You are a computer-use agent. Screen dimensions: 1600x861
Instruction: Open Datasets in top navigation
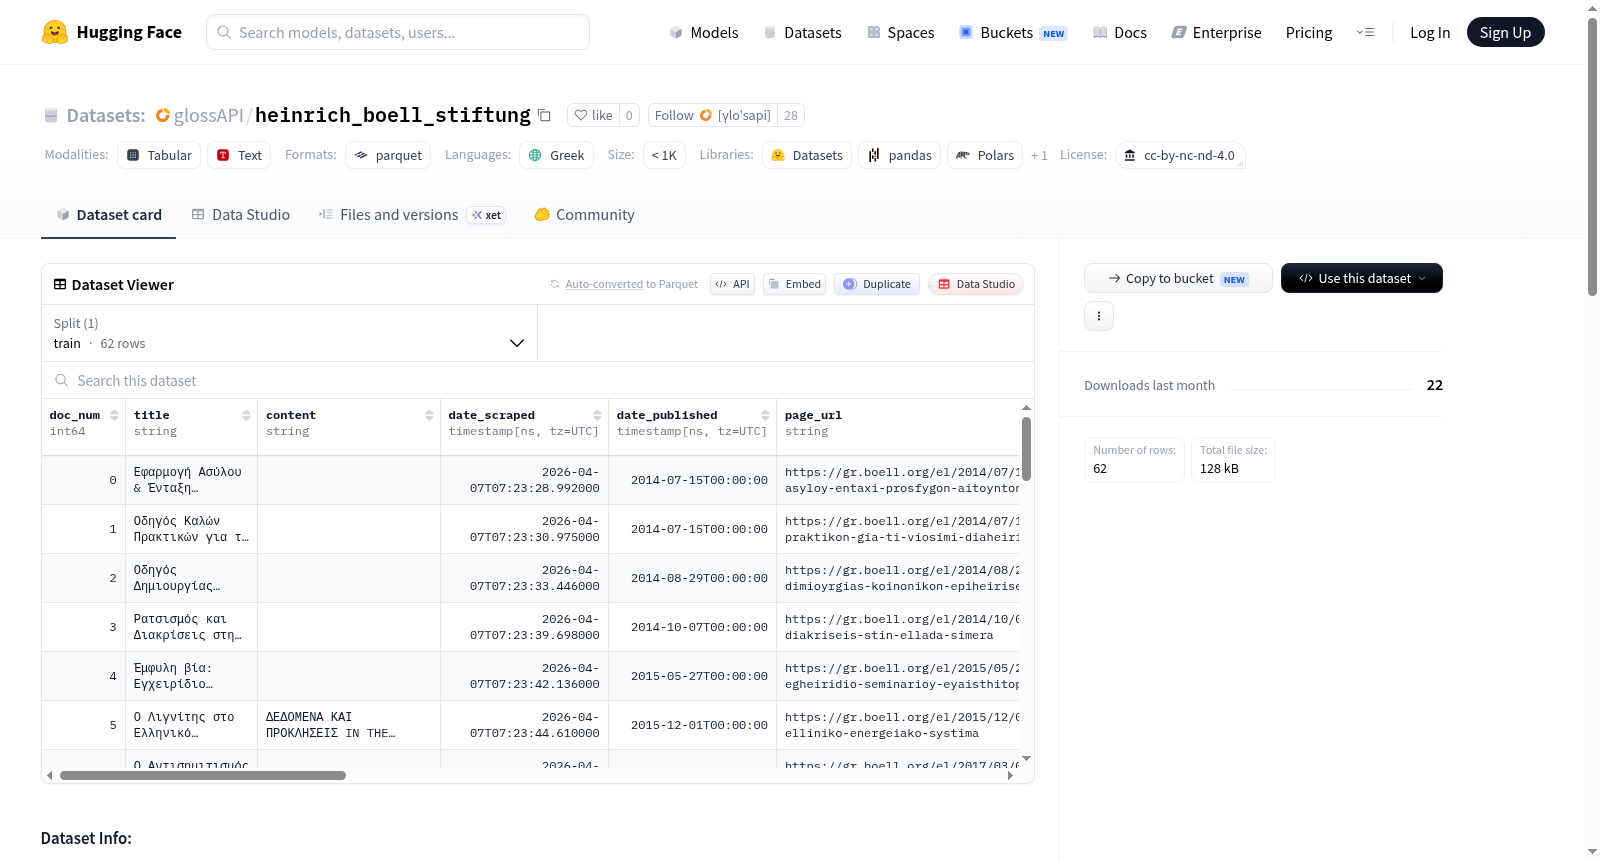click(x=802, y=32)
